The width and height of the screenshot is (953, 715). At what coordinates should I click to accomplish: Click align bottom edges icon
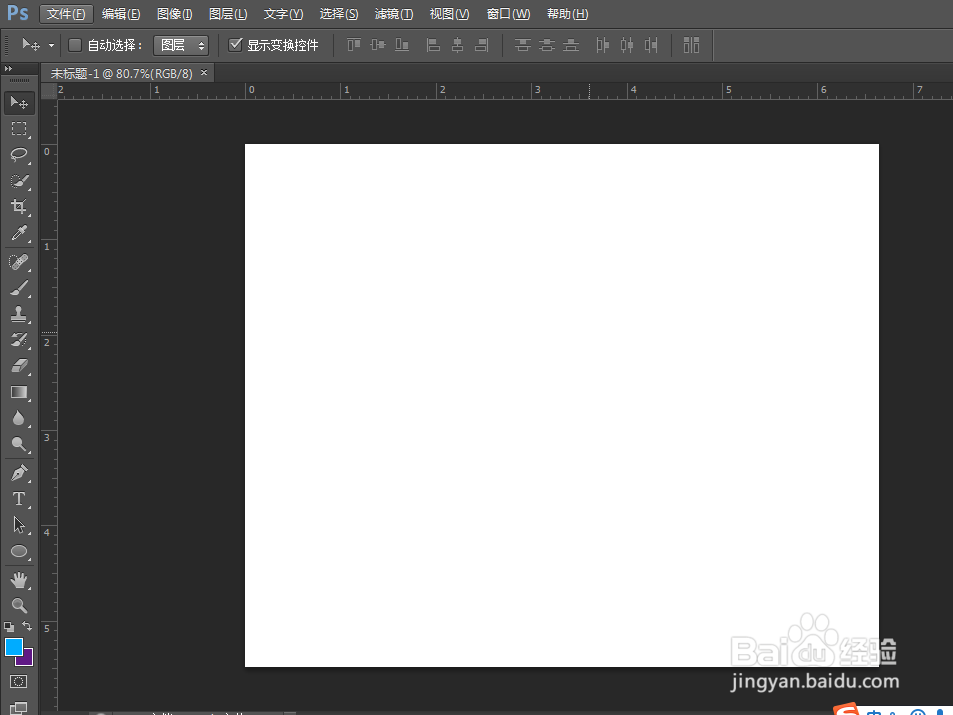402,45
